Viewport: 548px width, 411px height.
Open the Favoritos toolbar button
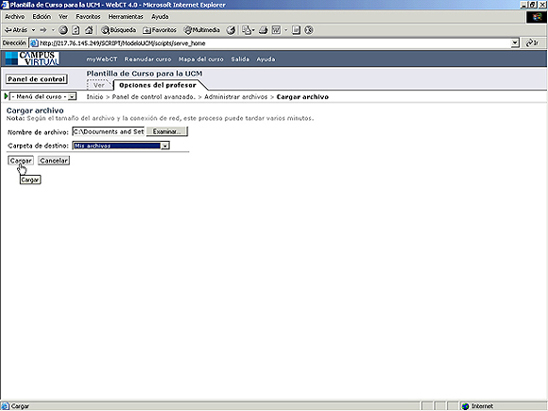pyautogui.click(x=160, y=30)
